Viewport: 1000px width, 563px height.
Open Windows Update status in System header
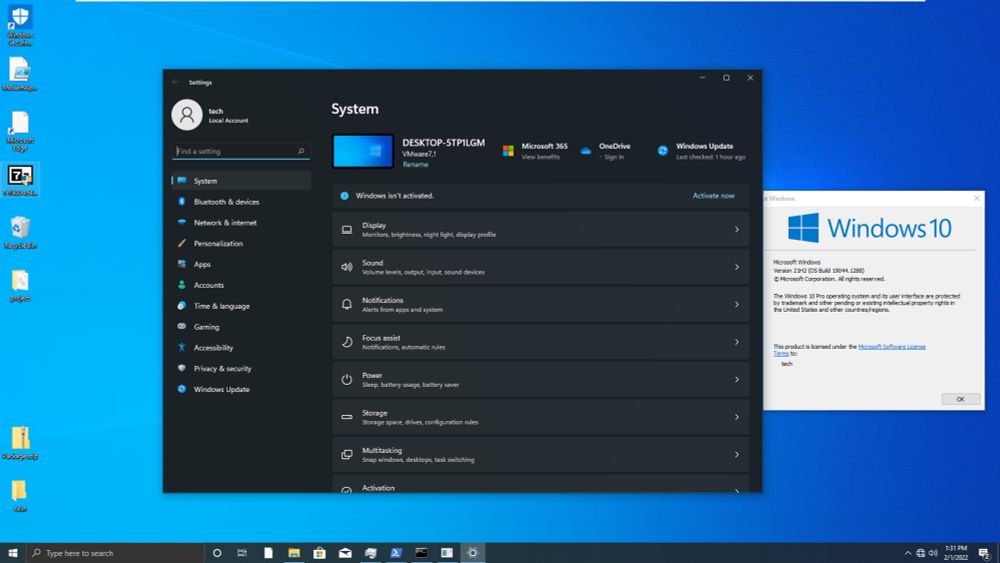click(701, 151)
